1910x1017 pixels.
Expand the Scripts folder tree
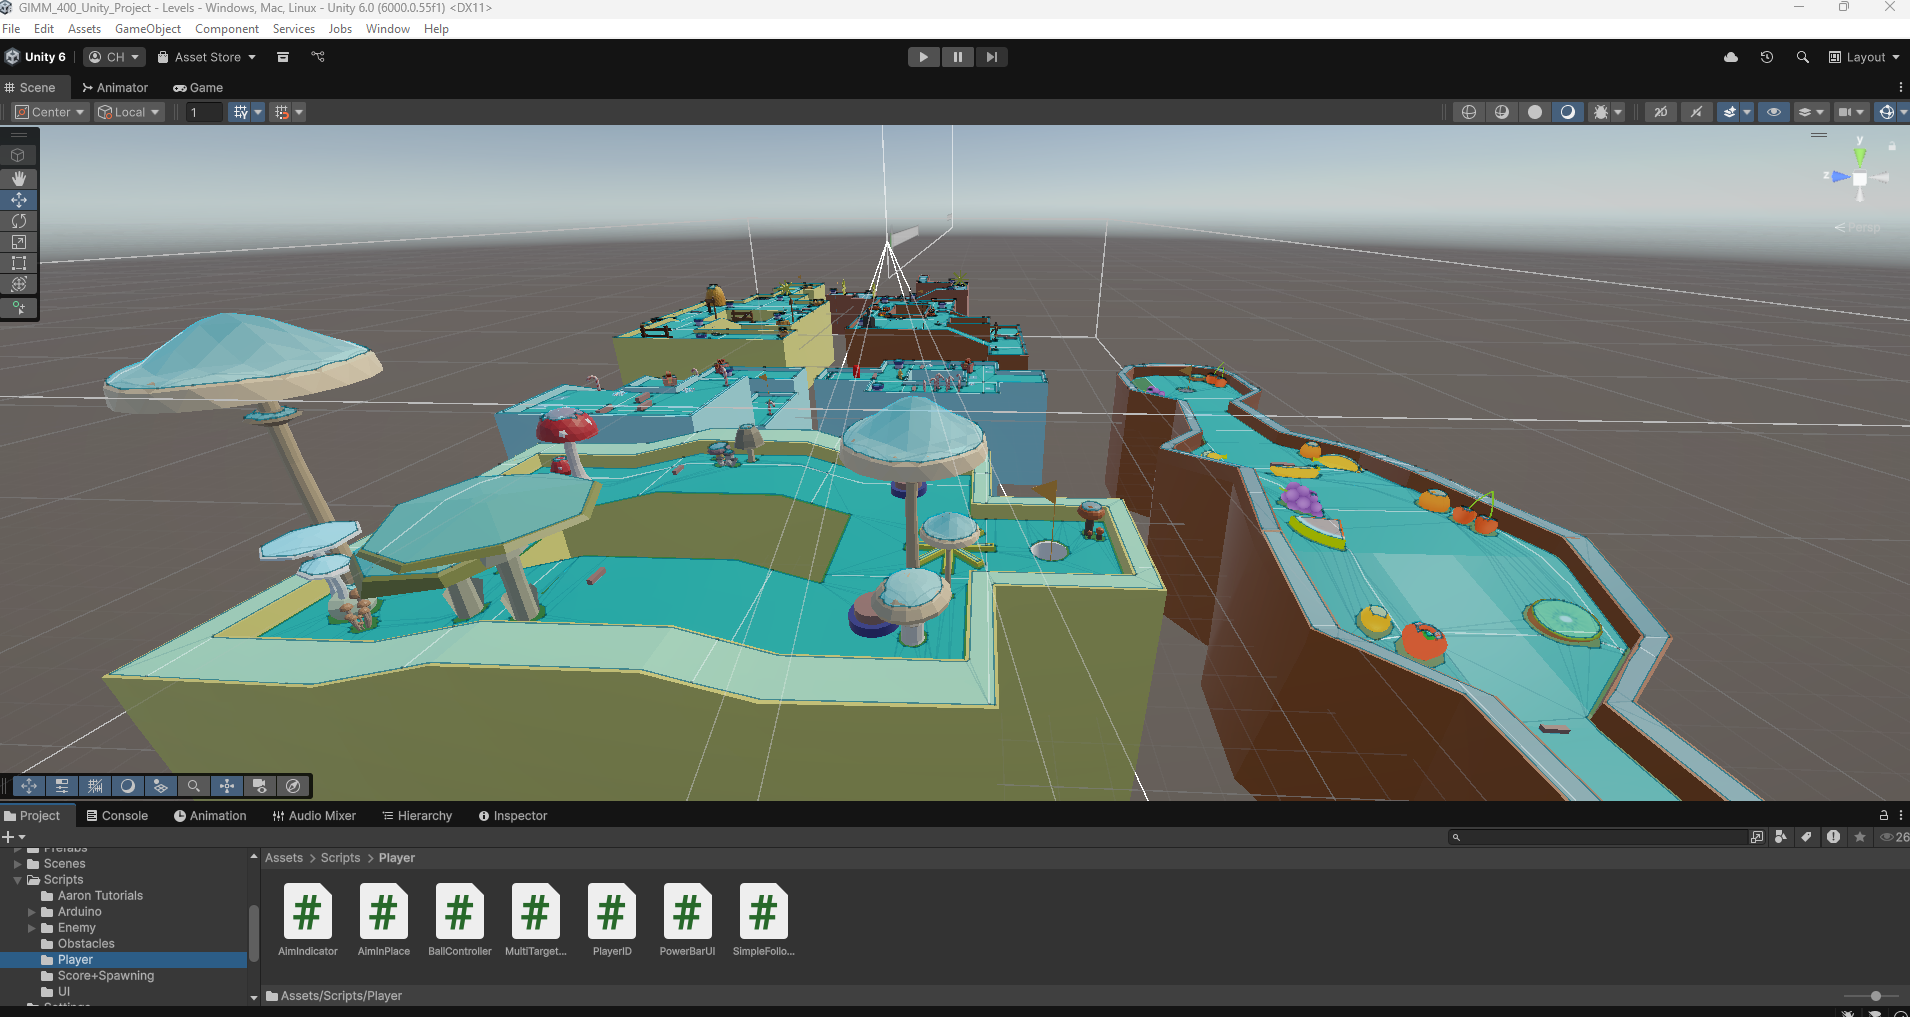(x=17, y=879)
